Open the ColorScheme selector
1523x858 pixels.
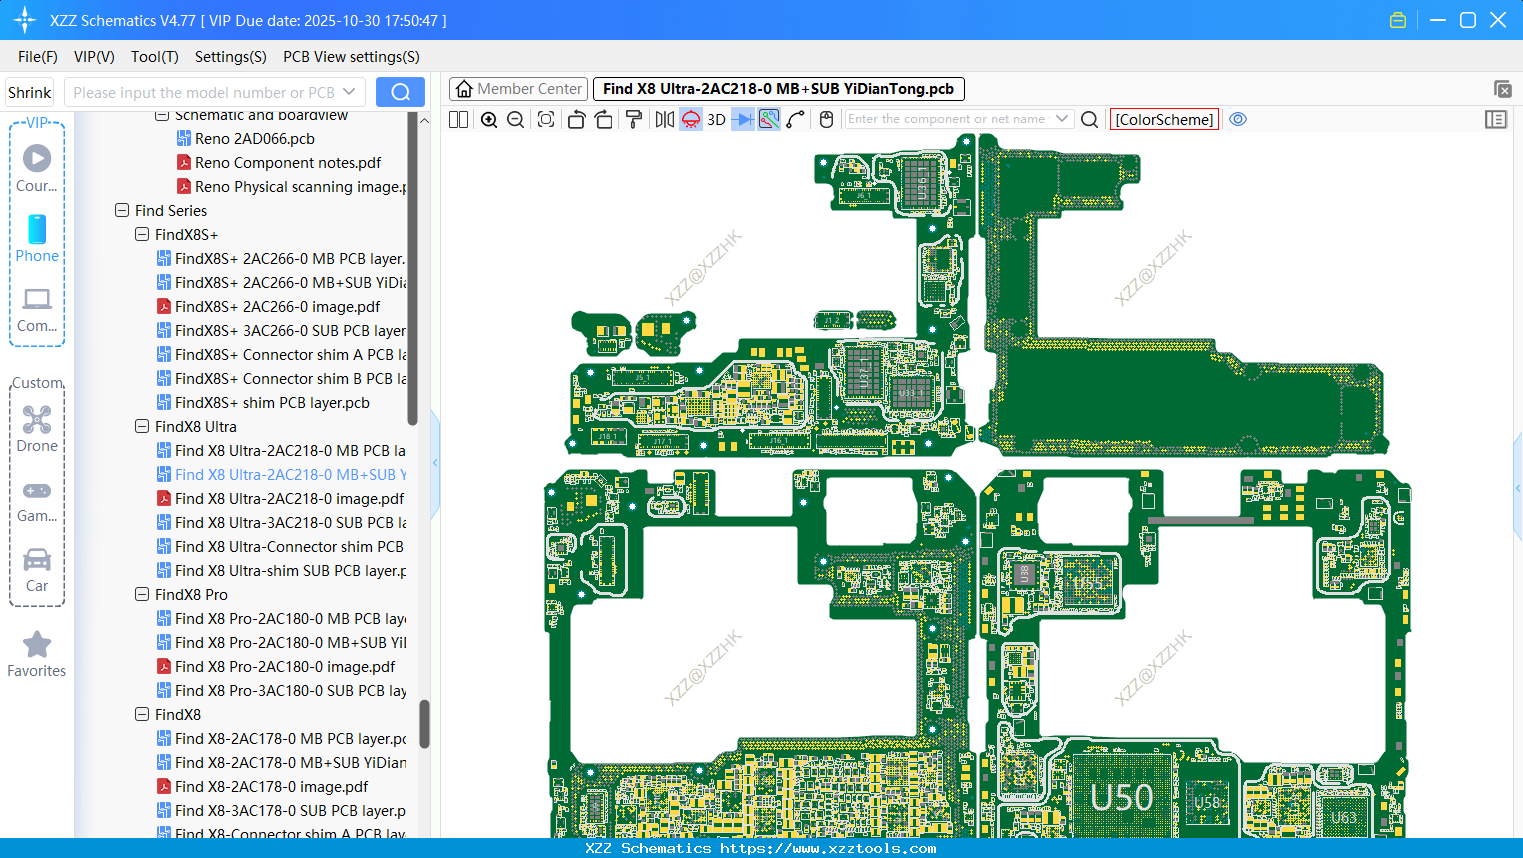click(1164, 119)
